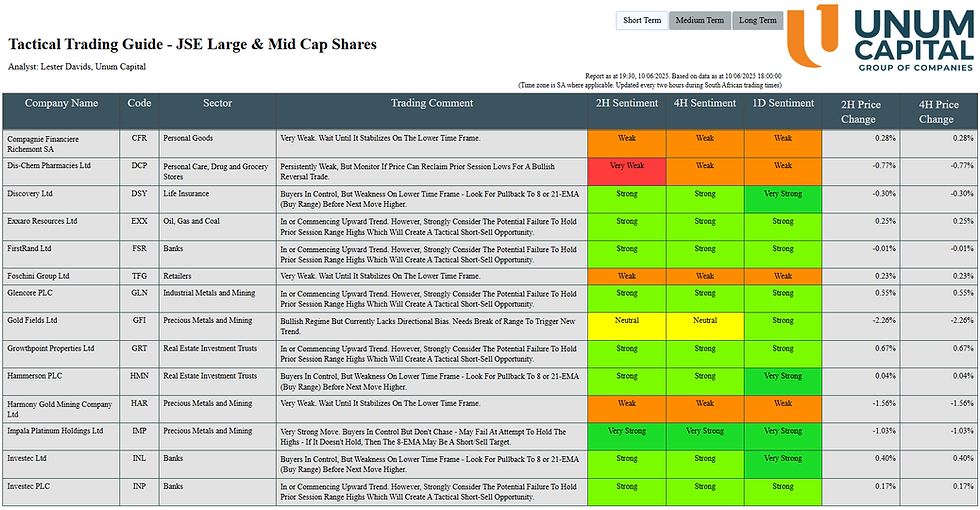Click the Gold Fields trading comment text

428,326
